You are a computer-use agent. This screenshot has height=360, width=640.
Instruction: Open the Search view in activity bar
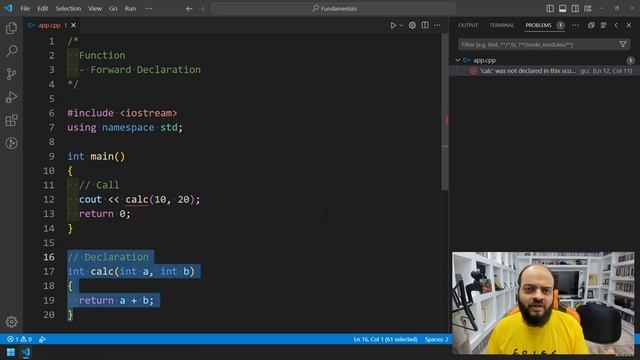[11, 51]
